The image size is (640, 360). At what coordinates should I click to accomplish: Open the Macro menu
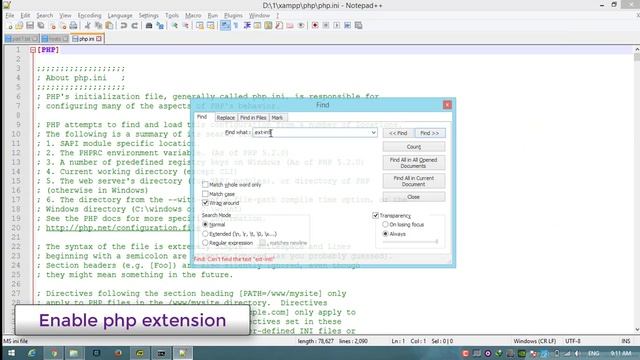193,16
